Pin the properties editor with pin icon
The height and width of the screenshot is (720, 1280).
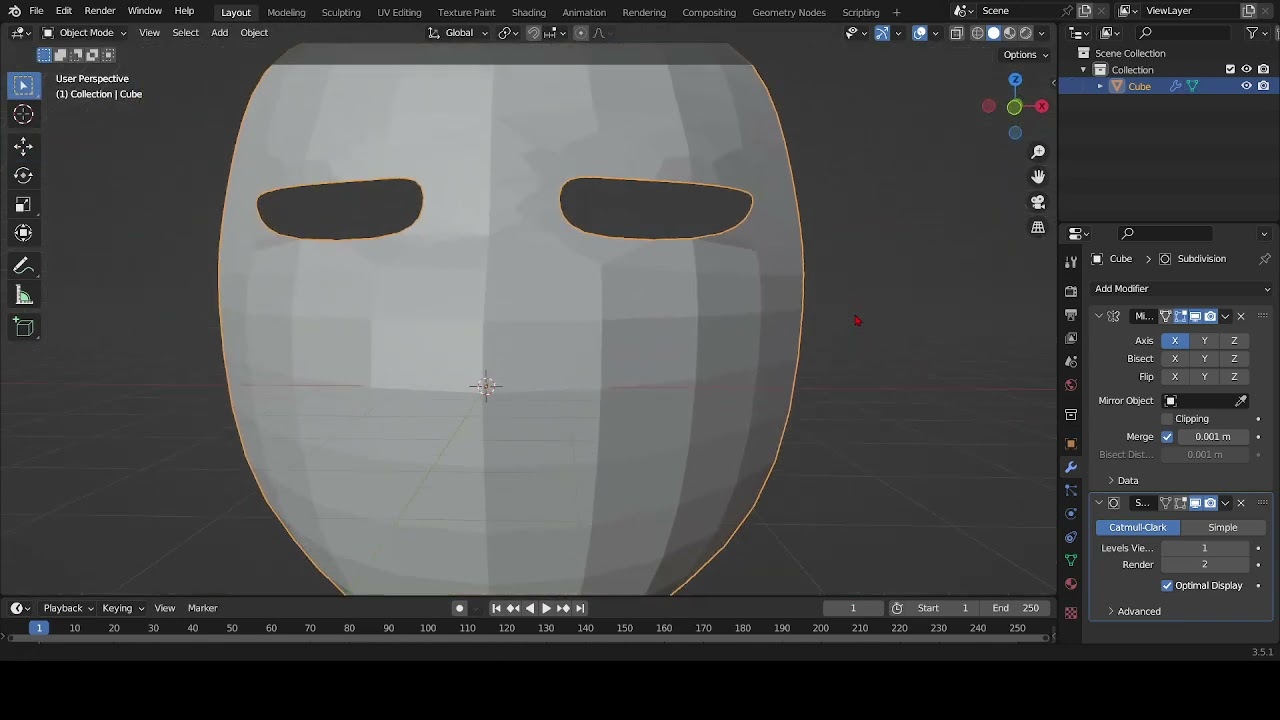tap(1264, 259)
